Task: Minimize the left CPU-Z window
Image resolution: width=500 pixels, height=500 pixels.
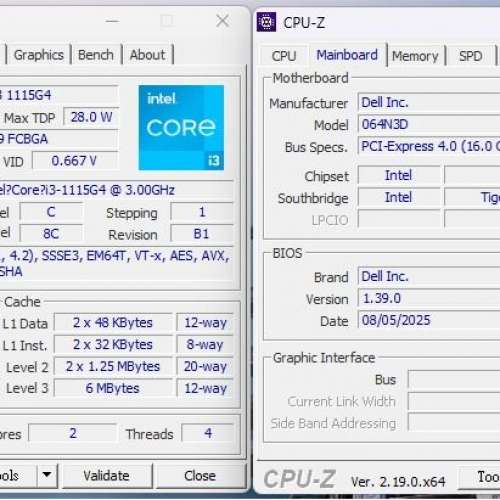Action: (x=112, y=21)
